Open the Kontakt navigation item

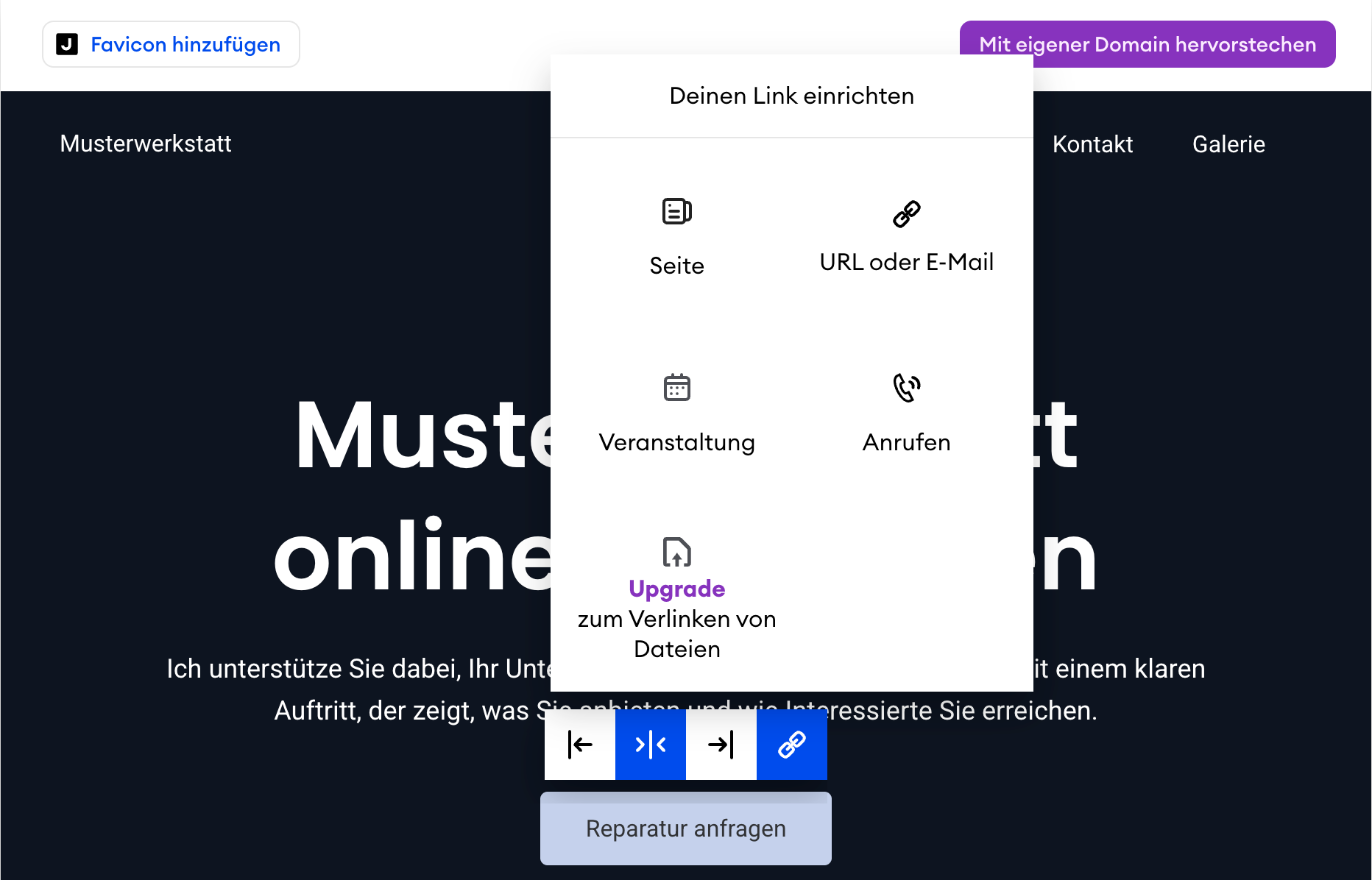coord(1093,144)
